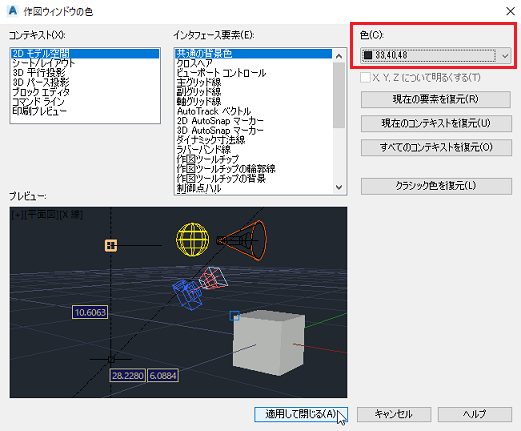521x431 pixels.
Task: Click the orange AutoSnap marker icon in preview
Action: click(111, 246)
